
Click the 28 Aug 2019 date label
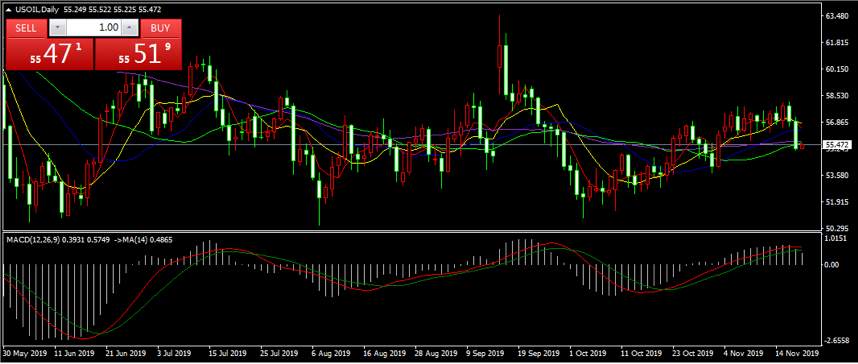(437, 354)
